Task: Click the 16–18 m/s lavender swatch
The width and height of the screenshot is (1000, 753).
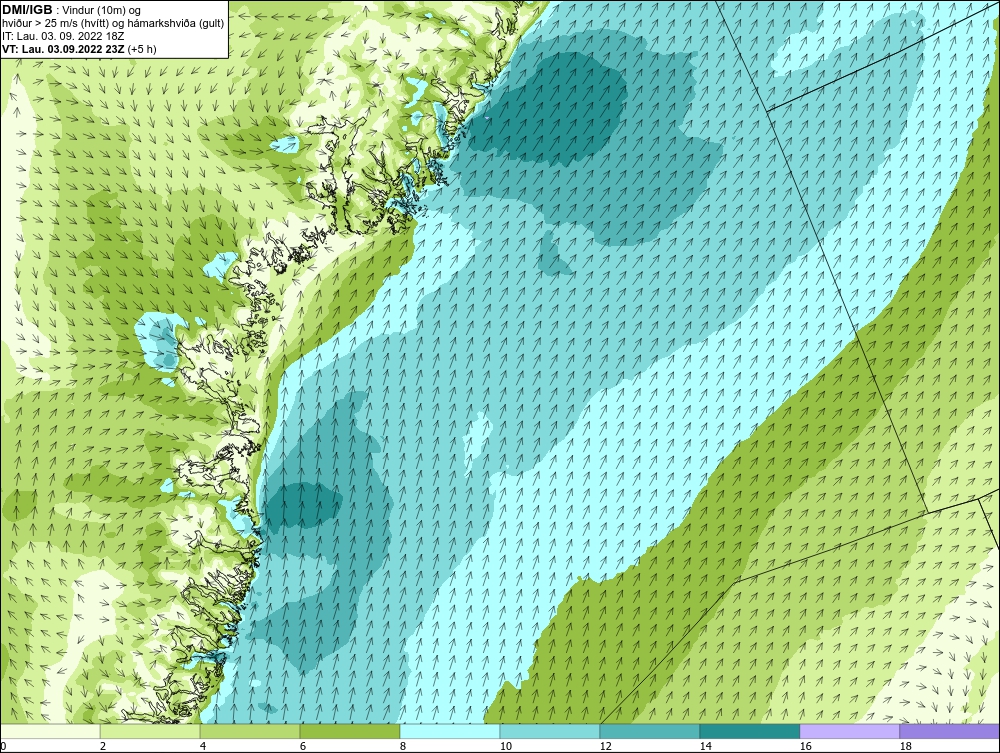Action: coord(849,731)
